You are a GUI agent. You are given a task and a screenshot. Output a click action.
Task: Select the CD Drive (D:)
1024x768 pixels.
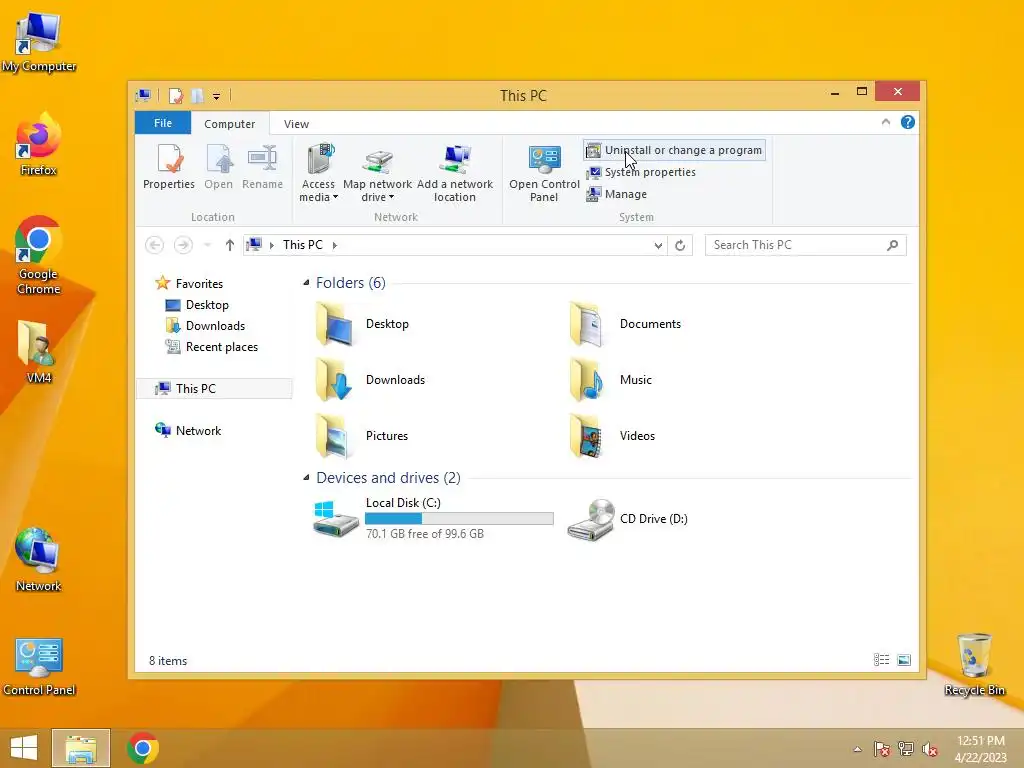coord(628,519)
